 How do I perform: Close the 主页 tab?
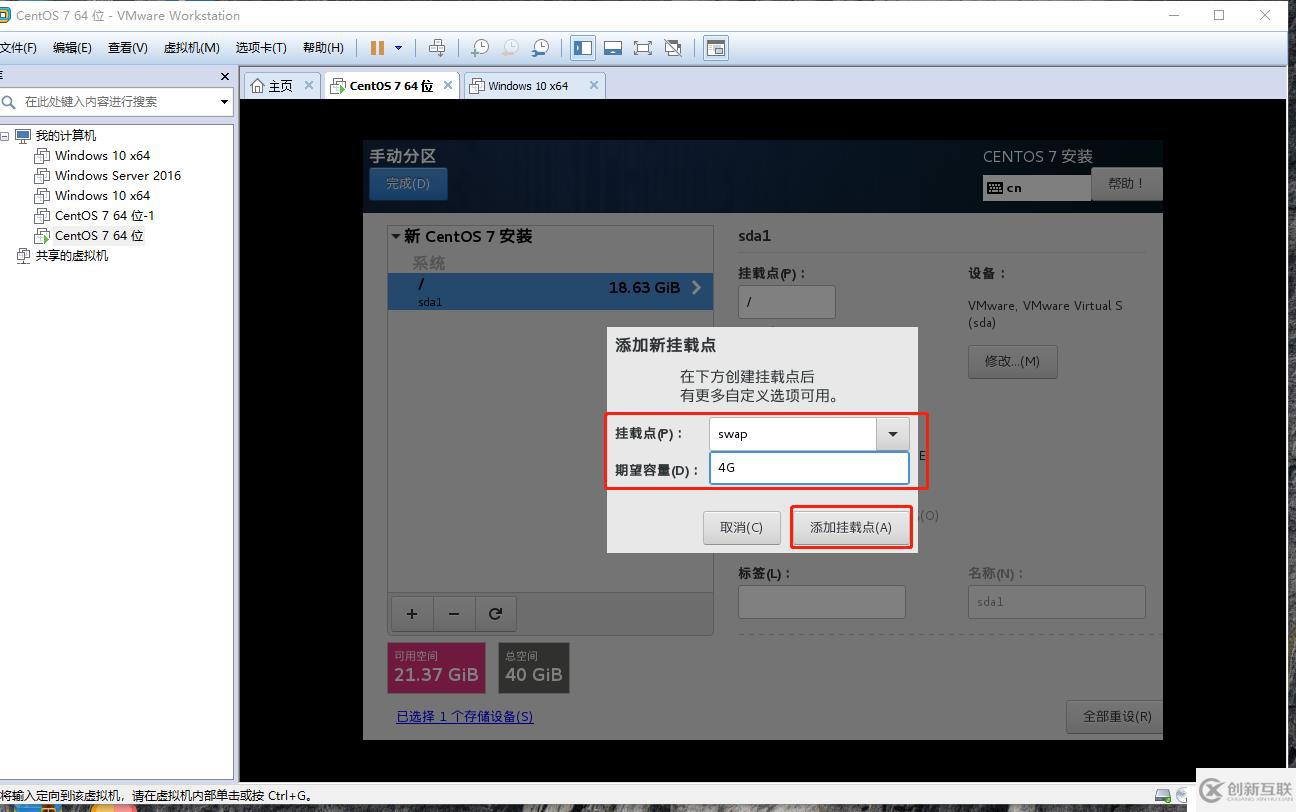pos(309,85)
